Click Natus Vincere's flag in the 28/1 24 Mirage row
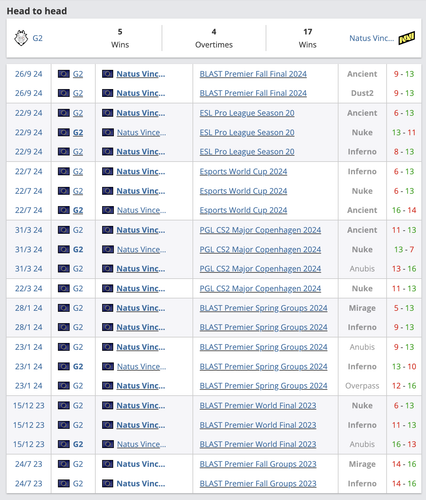 (108, 308)
